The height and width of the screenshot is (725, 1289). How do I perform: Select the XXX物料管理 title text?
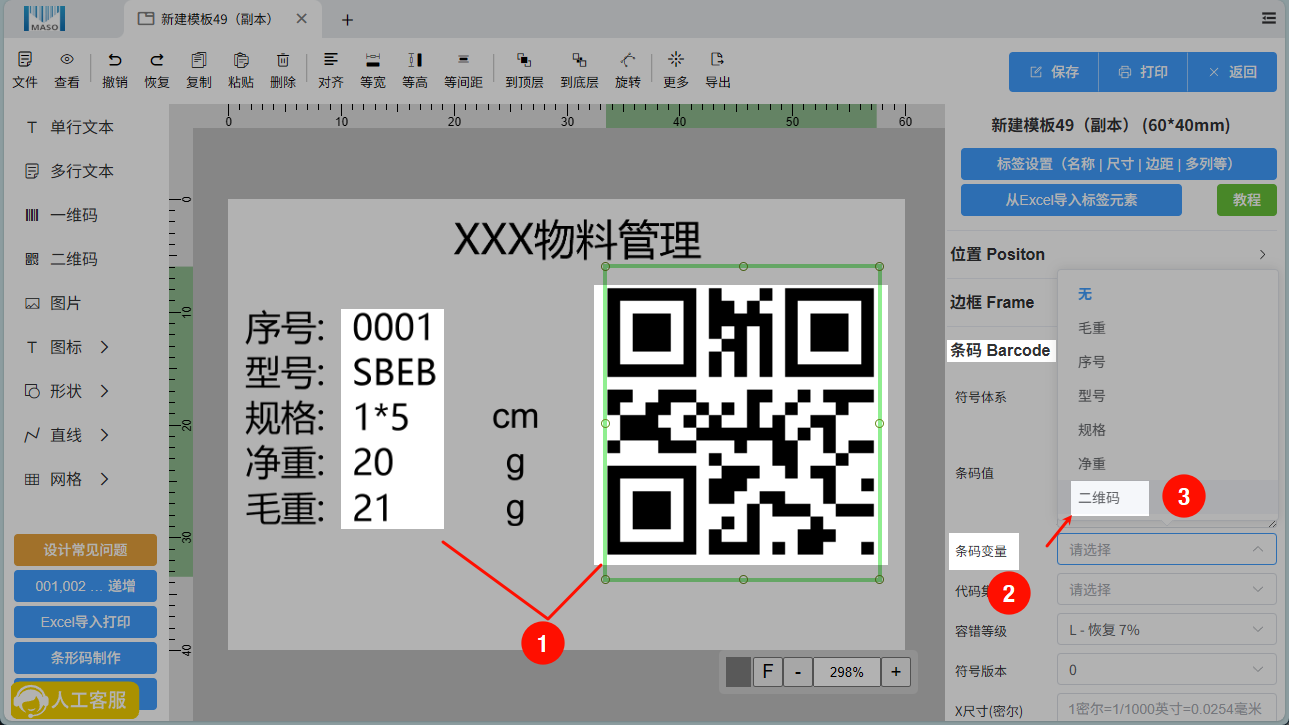pyautogui.click(x=577, y=240)
